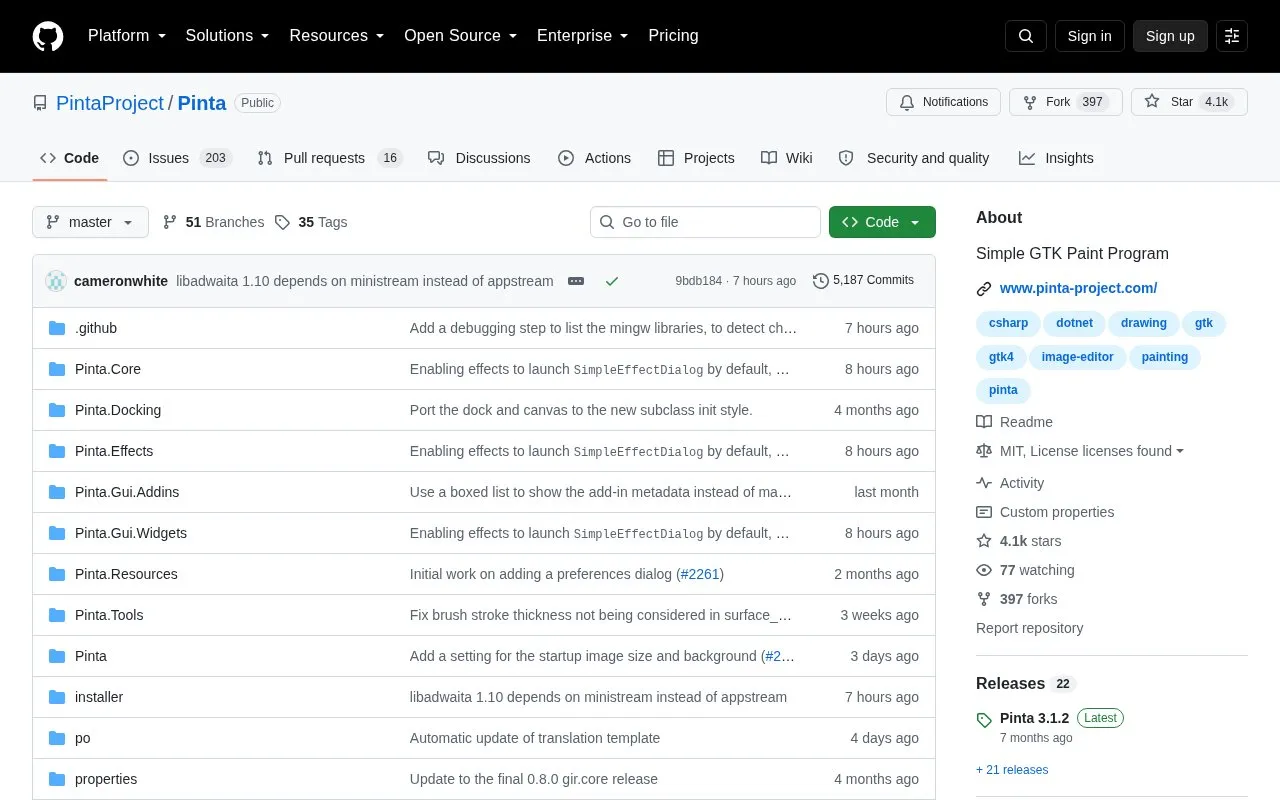This screenshot has height=800, width=1280.
Task: Click the Notifications bell button
Action: coord(943,102)
